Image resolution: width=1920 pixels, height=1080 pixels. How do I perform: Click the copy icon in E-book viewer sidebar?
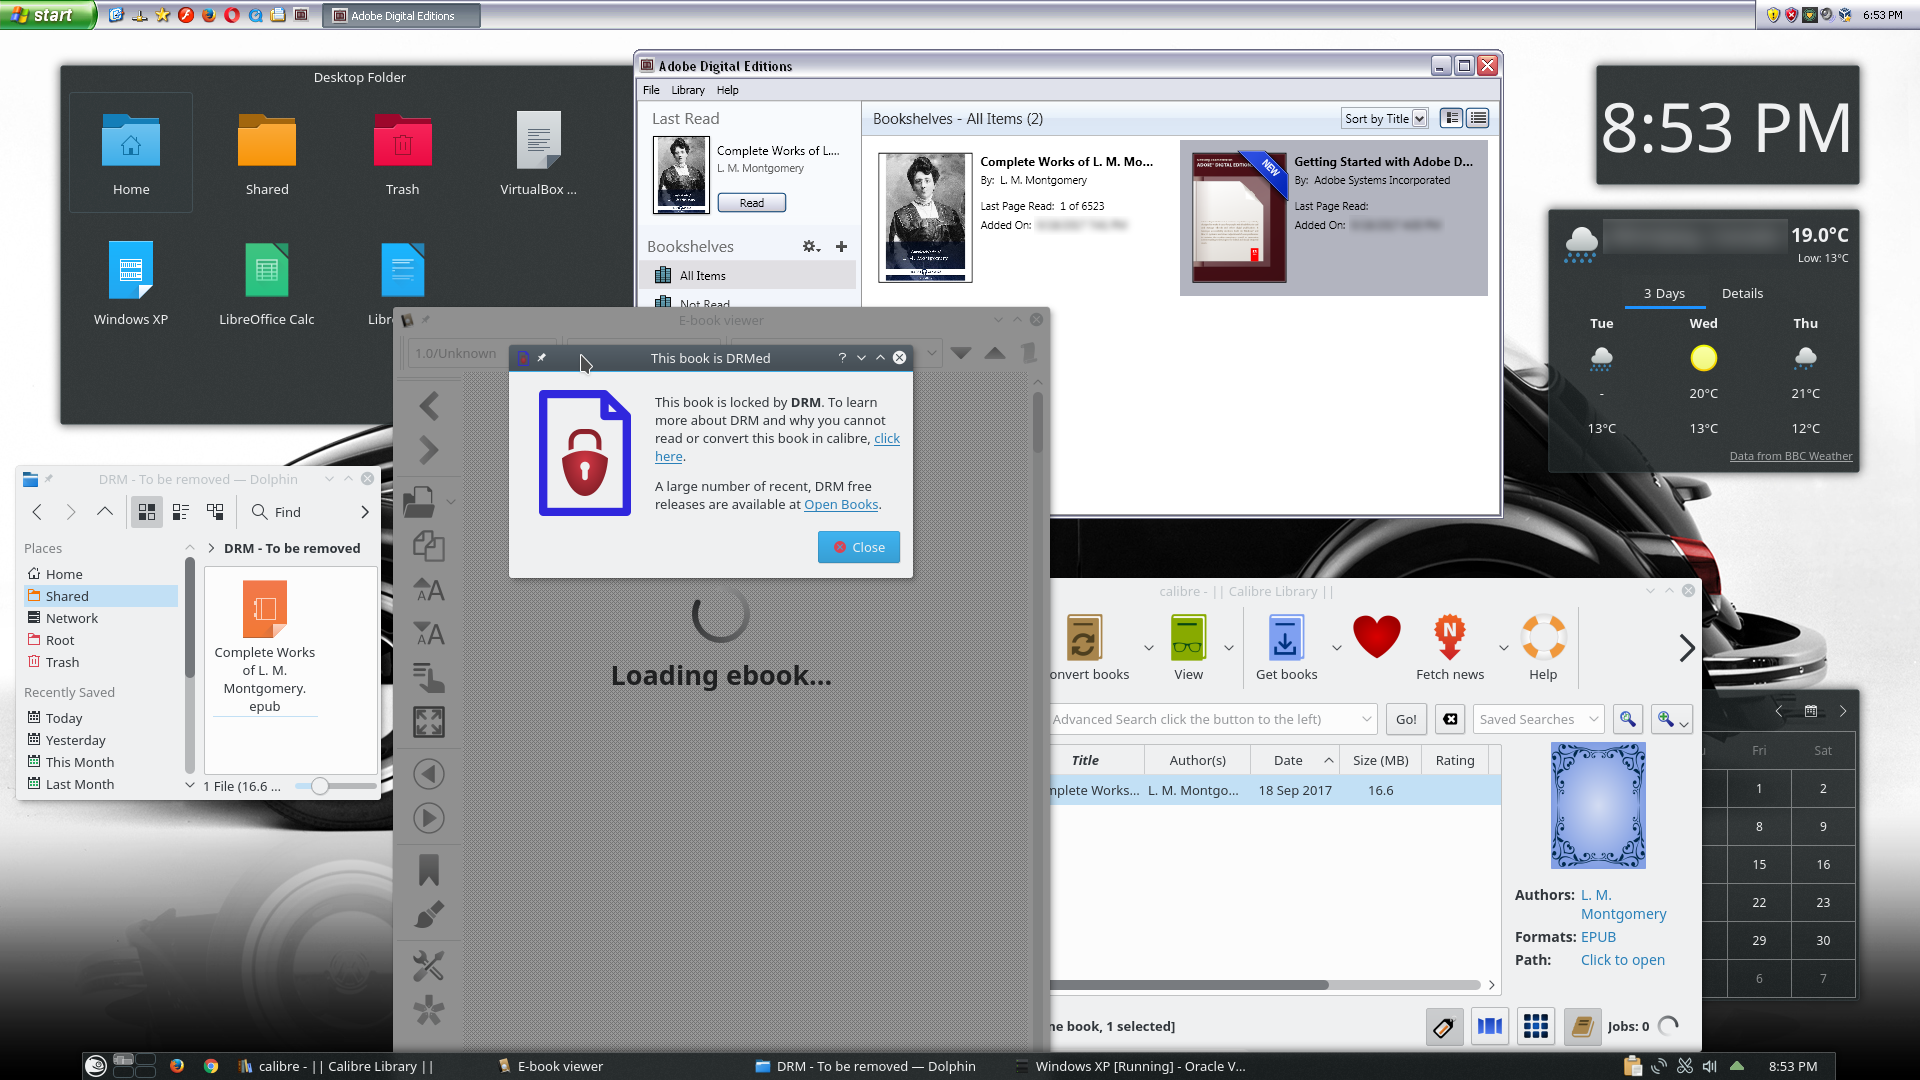429,546
